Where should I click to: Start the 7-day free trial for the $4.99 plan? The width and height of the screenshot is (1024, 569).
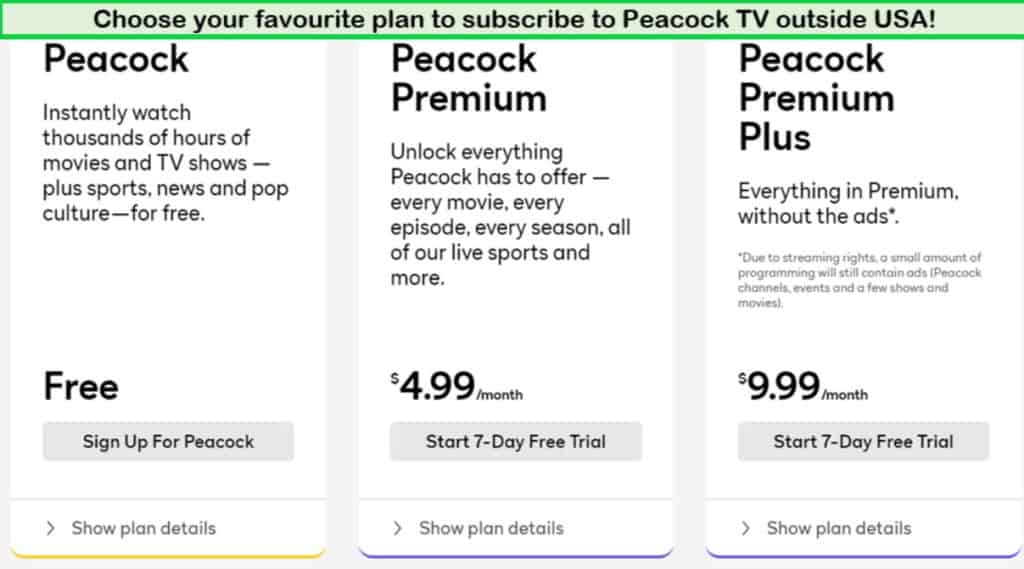[x=515, y=441]
